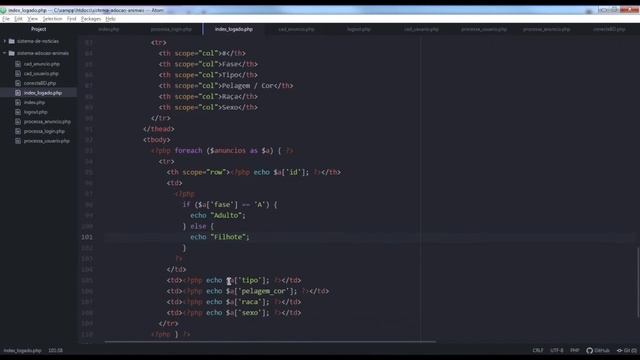This screenshot has height=360, width=640.
Task: Open cad_usuario.php from the project tree
Action: coord(41,74)
